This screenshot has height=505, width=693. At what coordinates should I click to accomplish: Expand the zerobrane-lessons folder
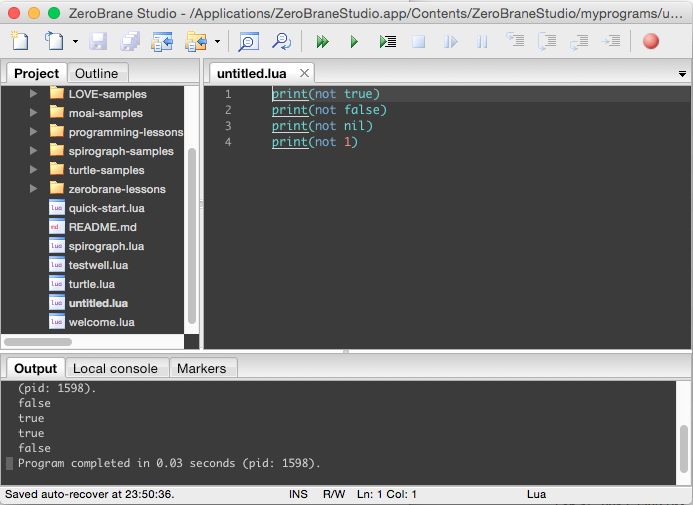coord(33,189)
